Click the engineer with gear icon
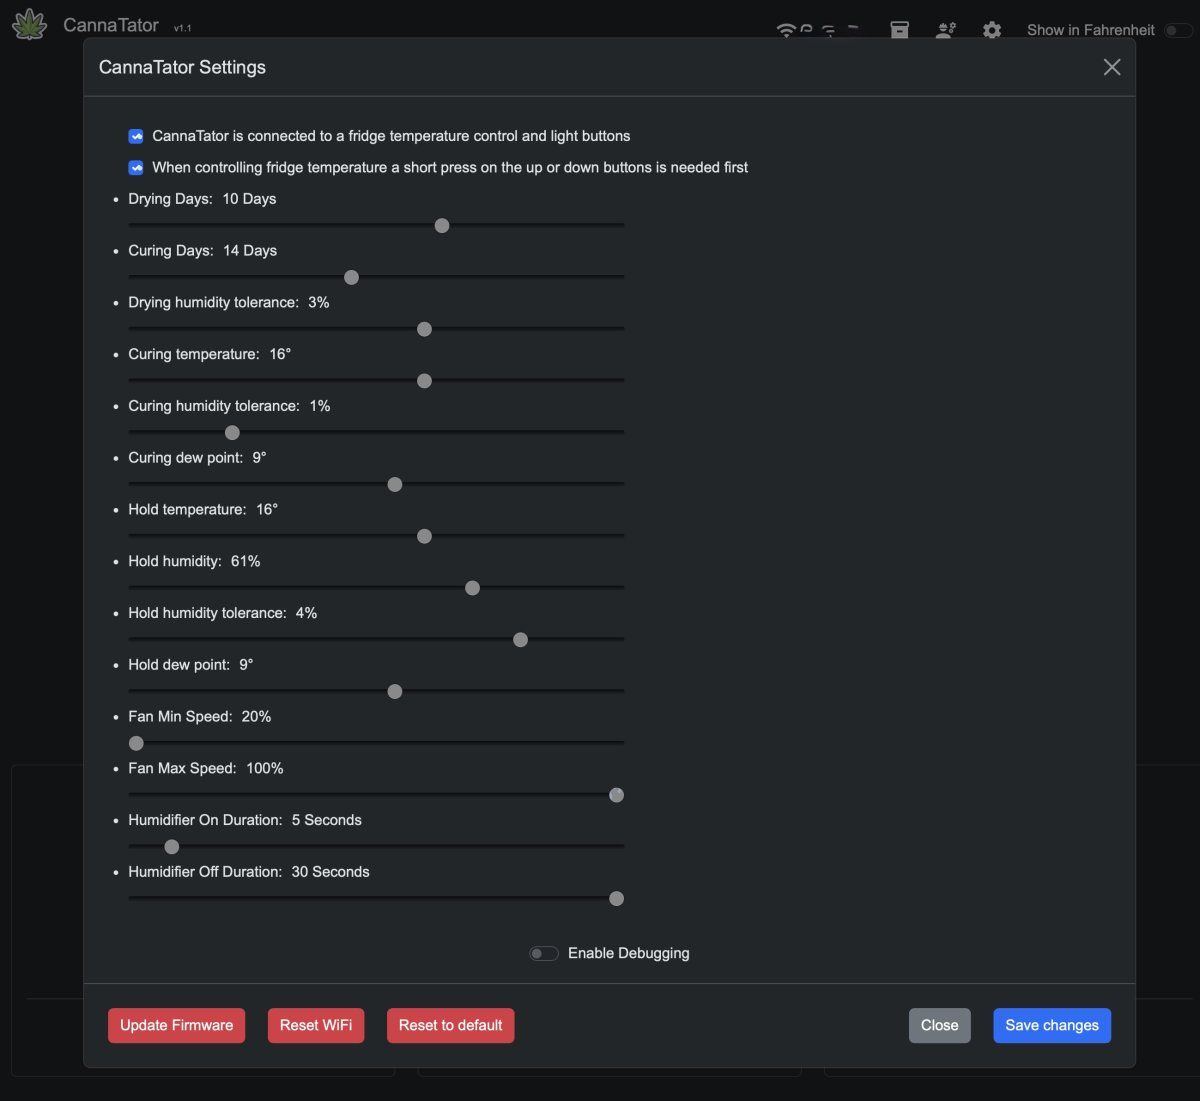 click(945, 30)
